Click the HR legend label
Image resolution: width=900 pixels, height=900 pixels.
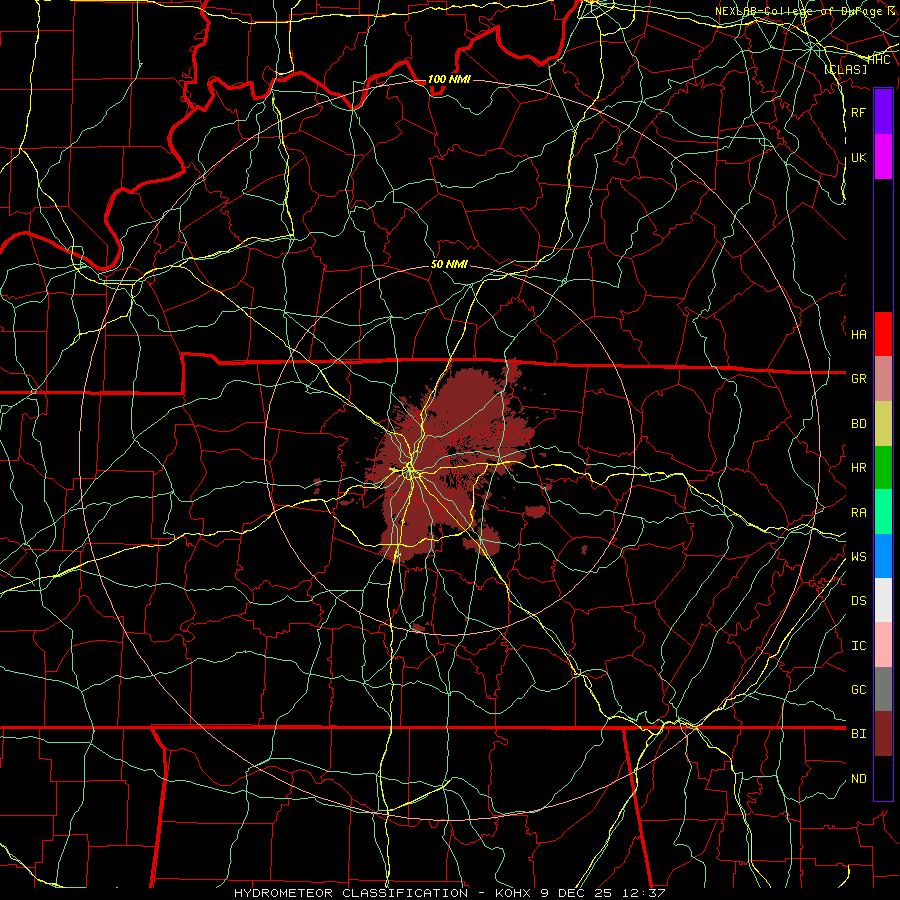tap(858, 468)
